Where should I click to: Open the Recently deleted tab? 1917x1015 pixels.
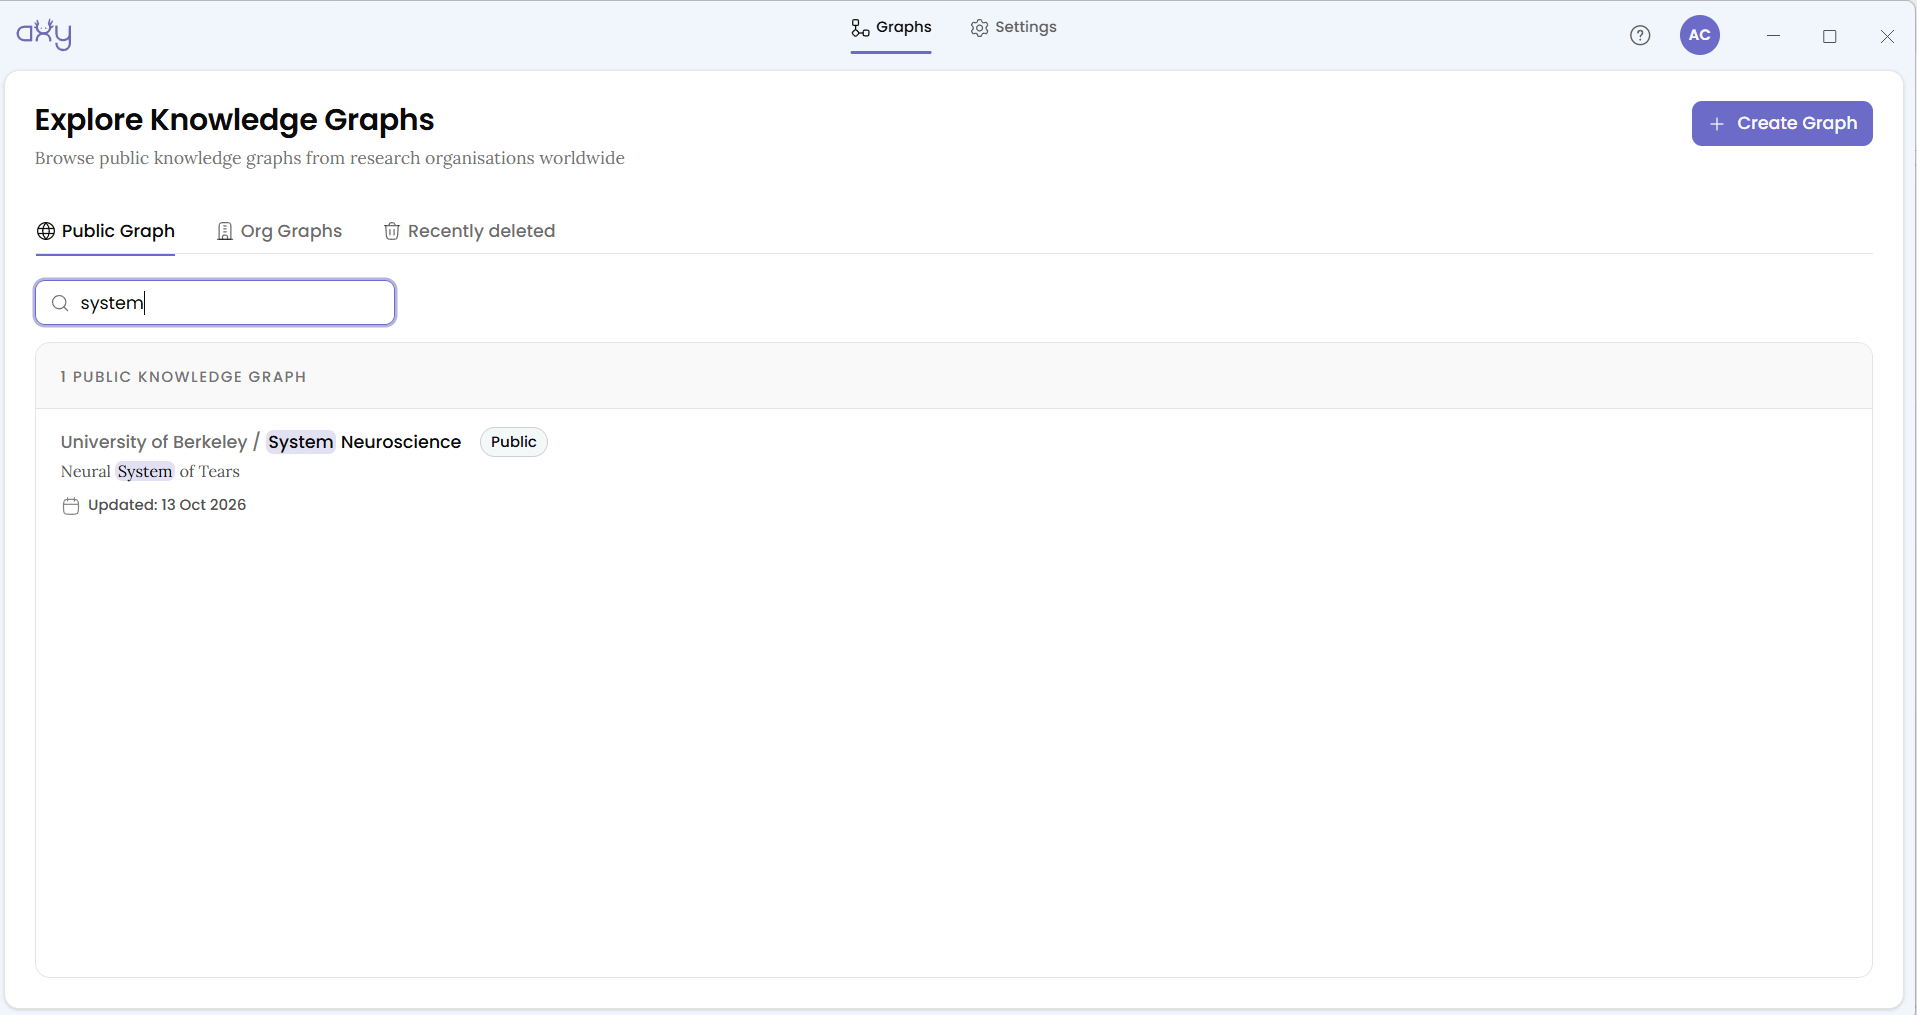[469, 231]
